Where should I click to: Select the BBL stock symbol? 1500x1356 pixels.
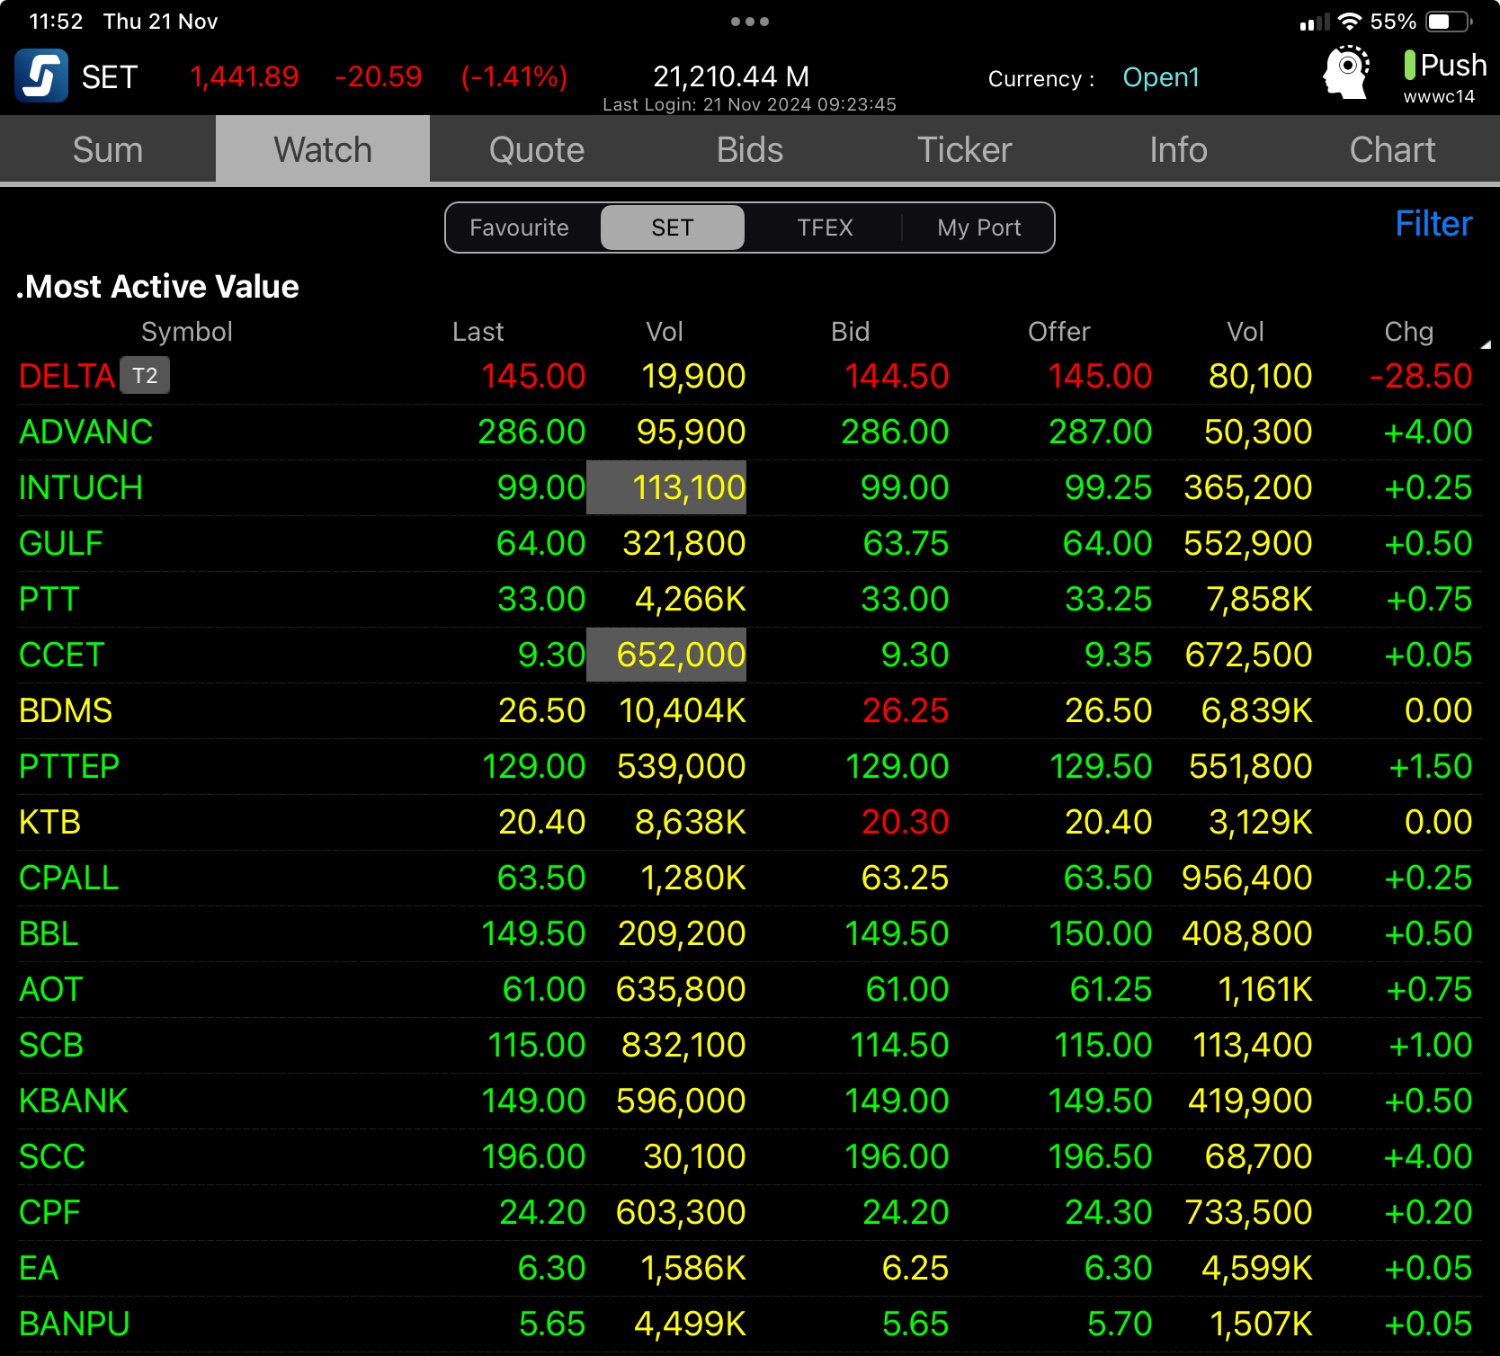click(x=49, y=934)
